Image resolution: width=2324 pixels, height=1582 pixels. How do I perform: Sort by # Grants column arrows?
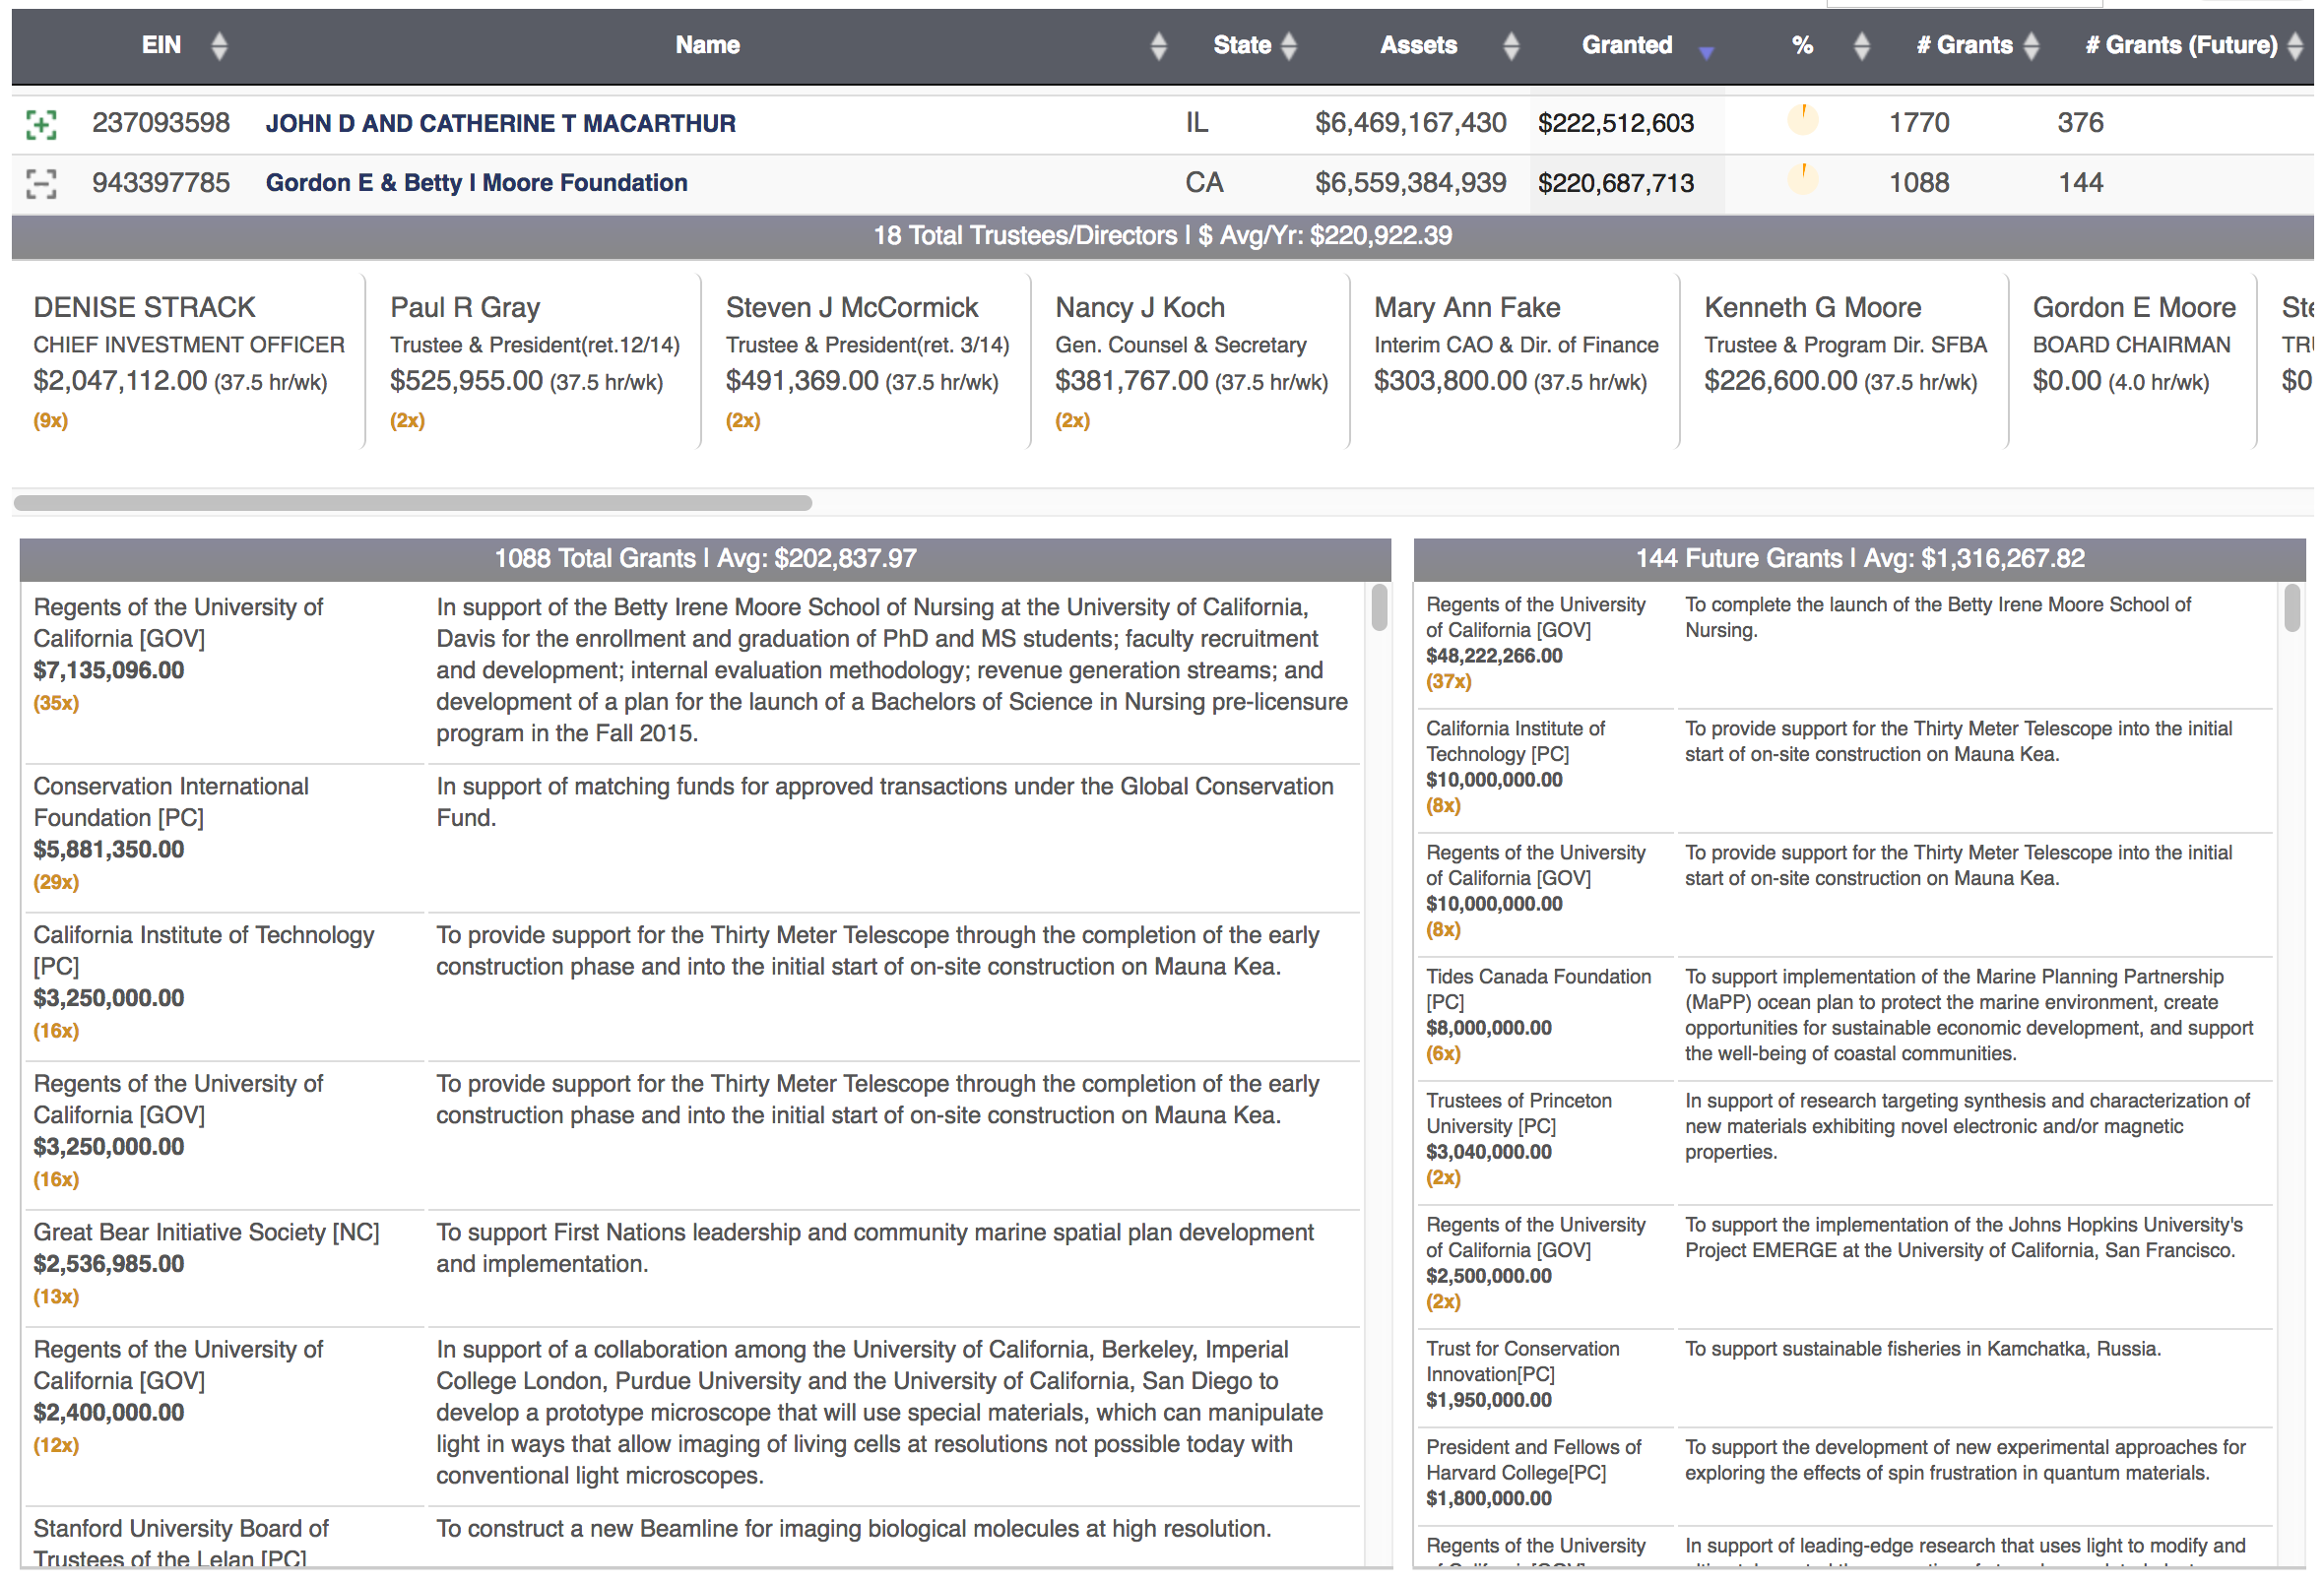pyautogui.click(x=2030, y=46)
